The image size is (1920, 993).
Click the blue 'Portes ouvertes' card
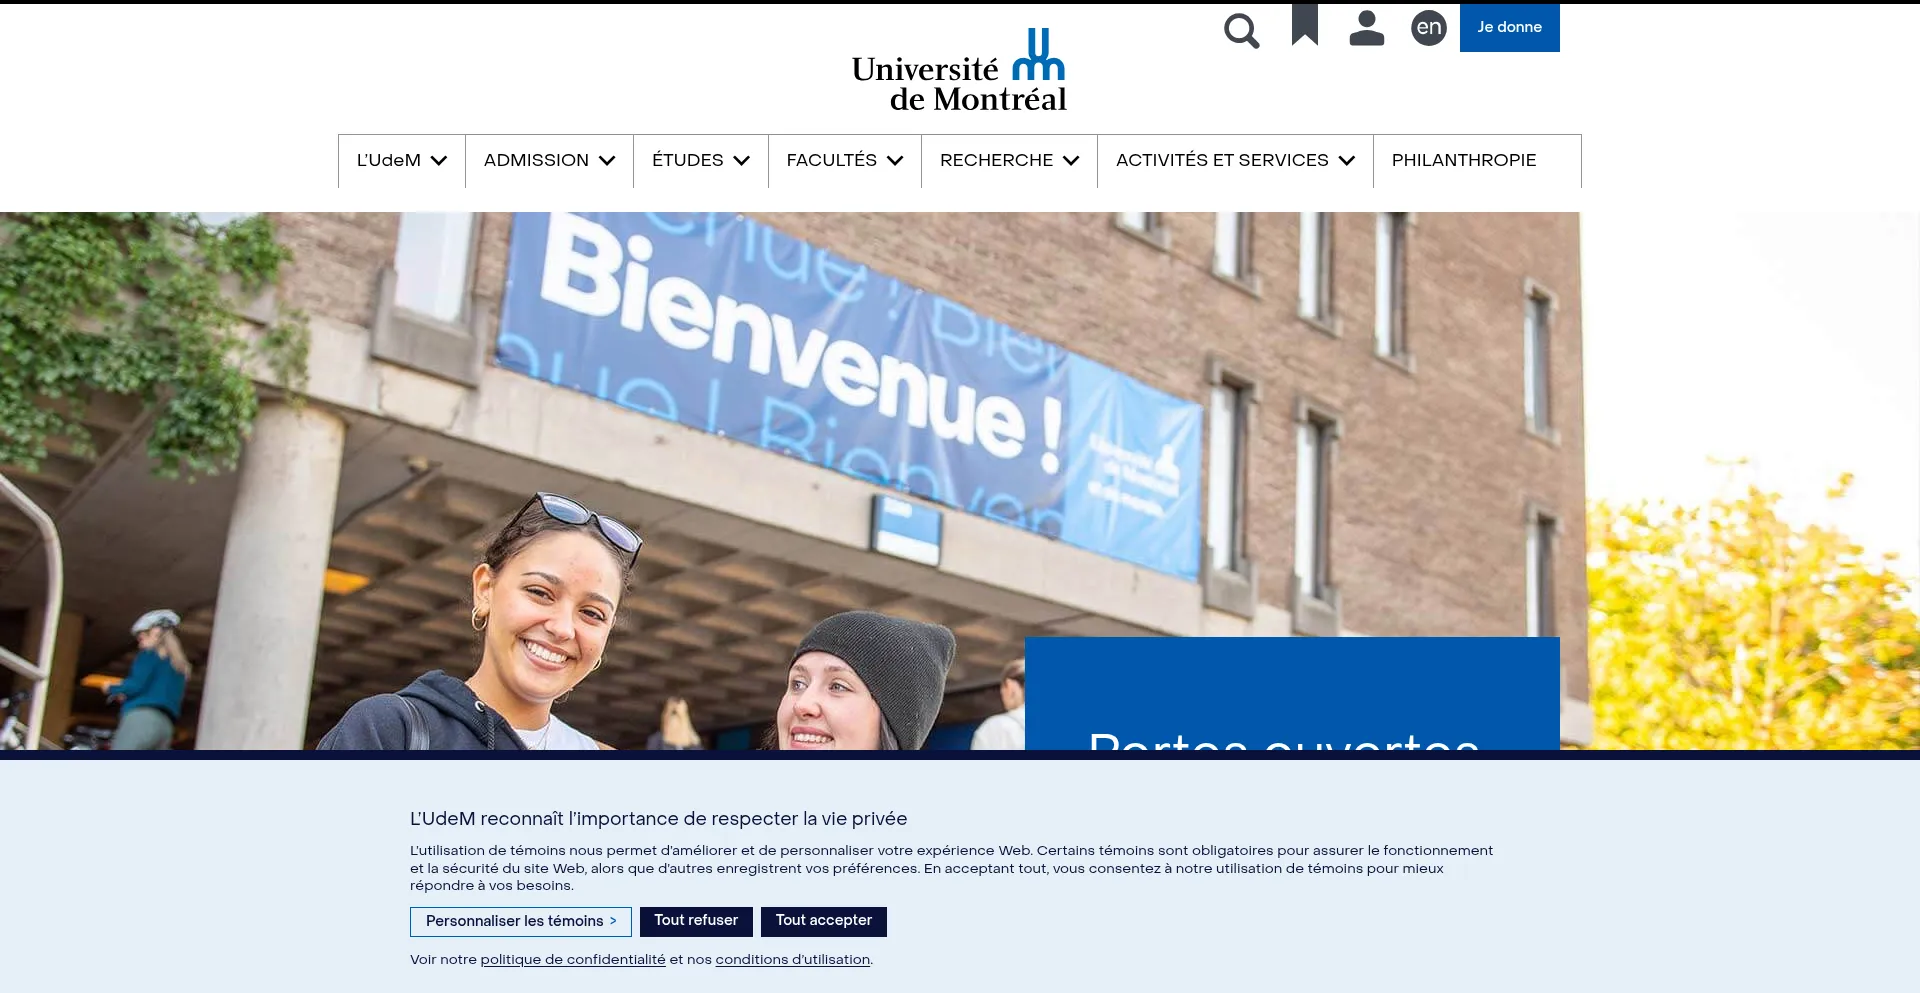pos(1292,694)
